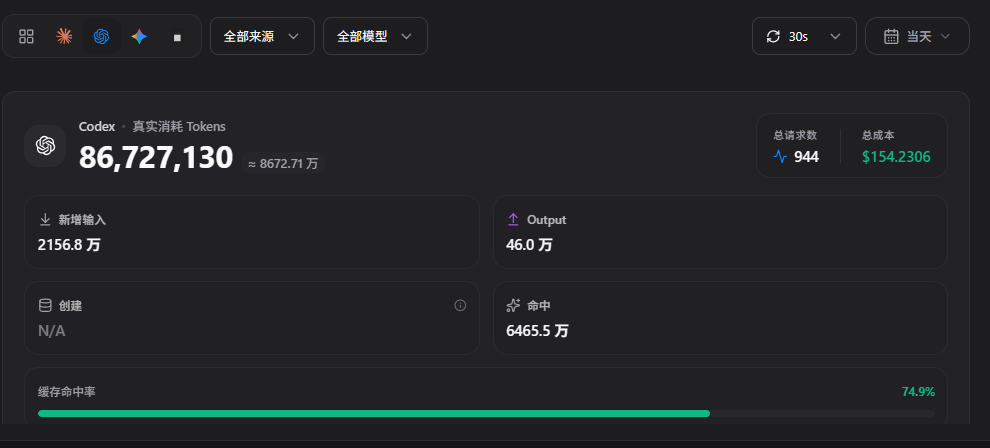
Task: Click the info icon in 创建 card
Action: click(x=460, y=305)
